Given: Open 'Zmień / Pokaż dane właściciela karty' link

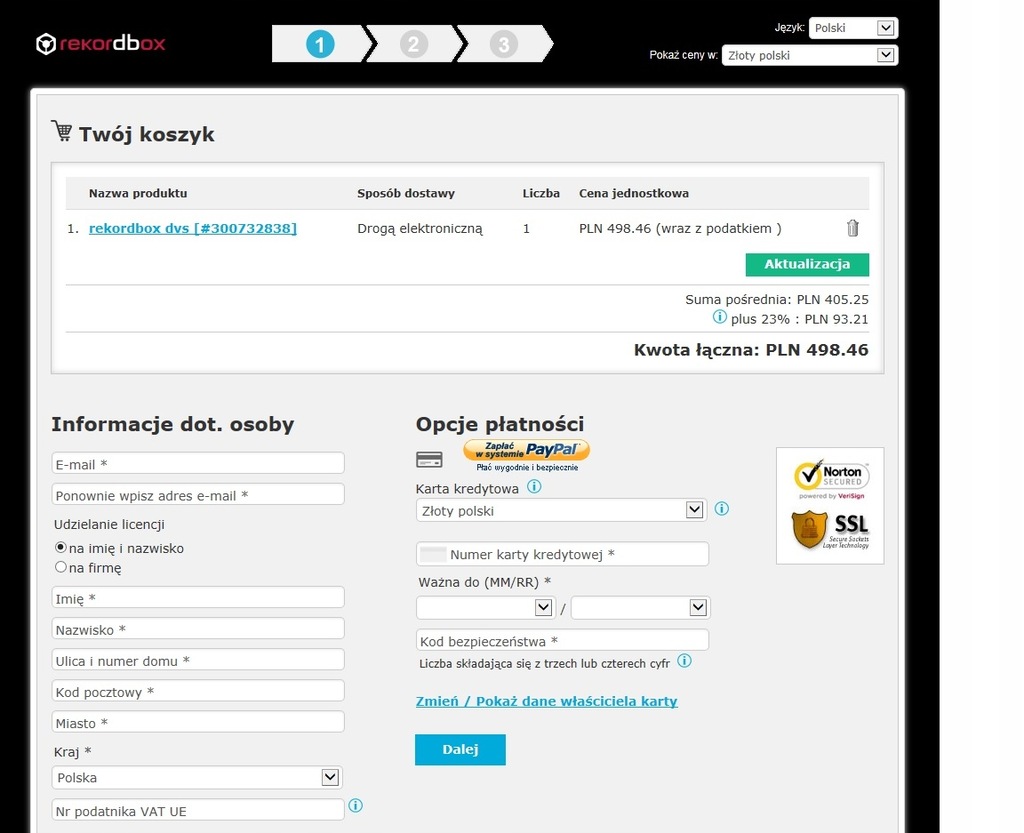Looking at the screenshot, I should click(x=547, y=701).
